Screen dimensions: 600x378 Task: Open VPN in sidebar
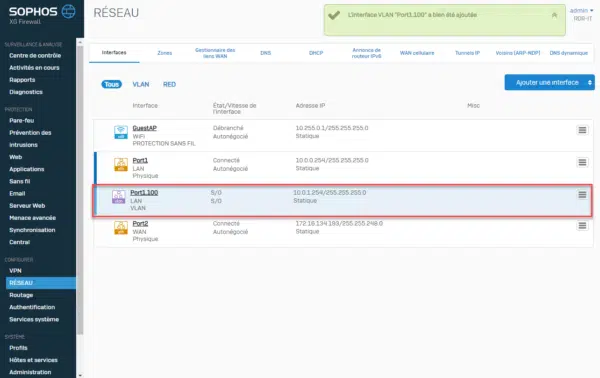point(15,270)
